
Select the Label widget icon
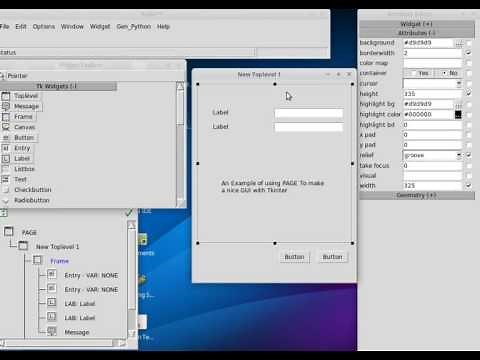(x=6, y=159)
